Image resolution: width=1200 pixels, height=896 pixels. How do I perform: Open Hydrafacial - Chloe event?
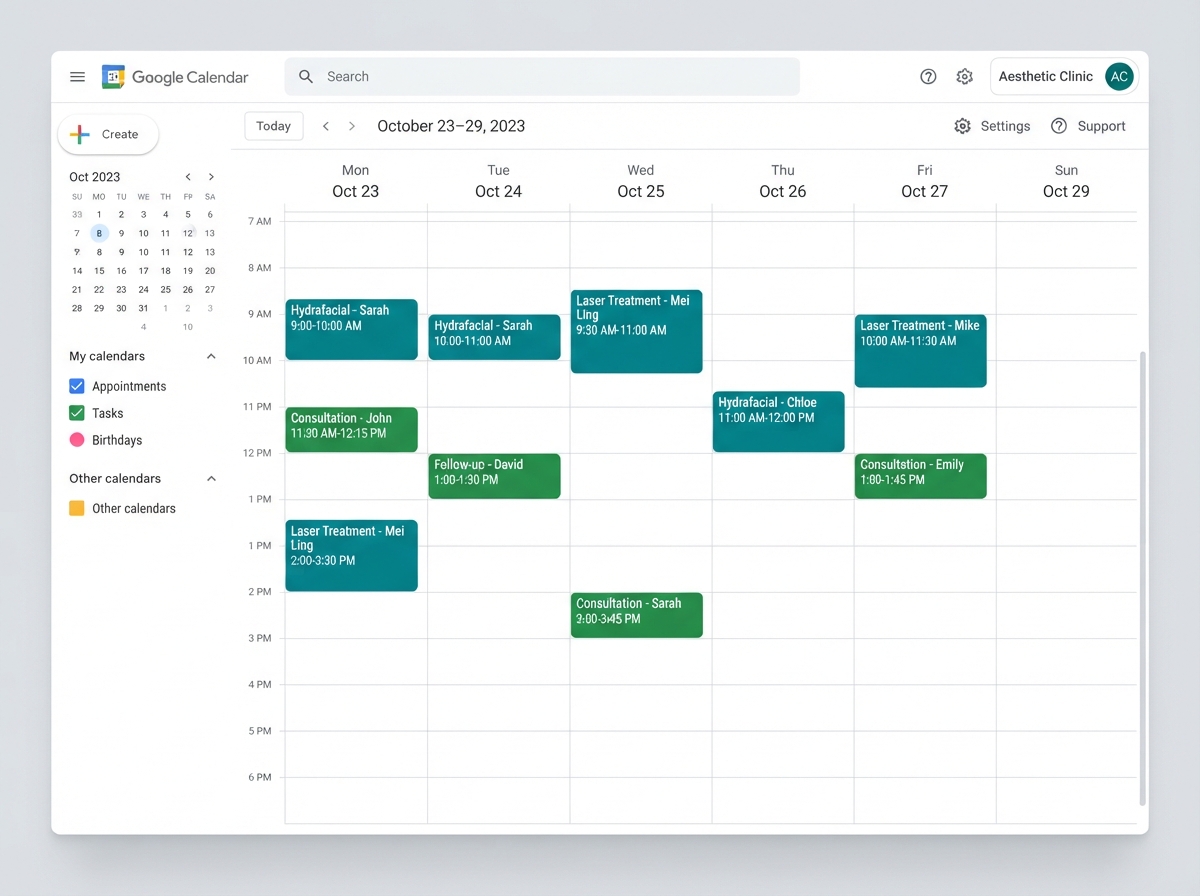778,421
